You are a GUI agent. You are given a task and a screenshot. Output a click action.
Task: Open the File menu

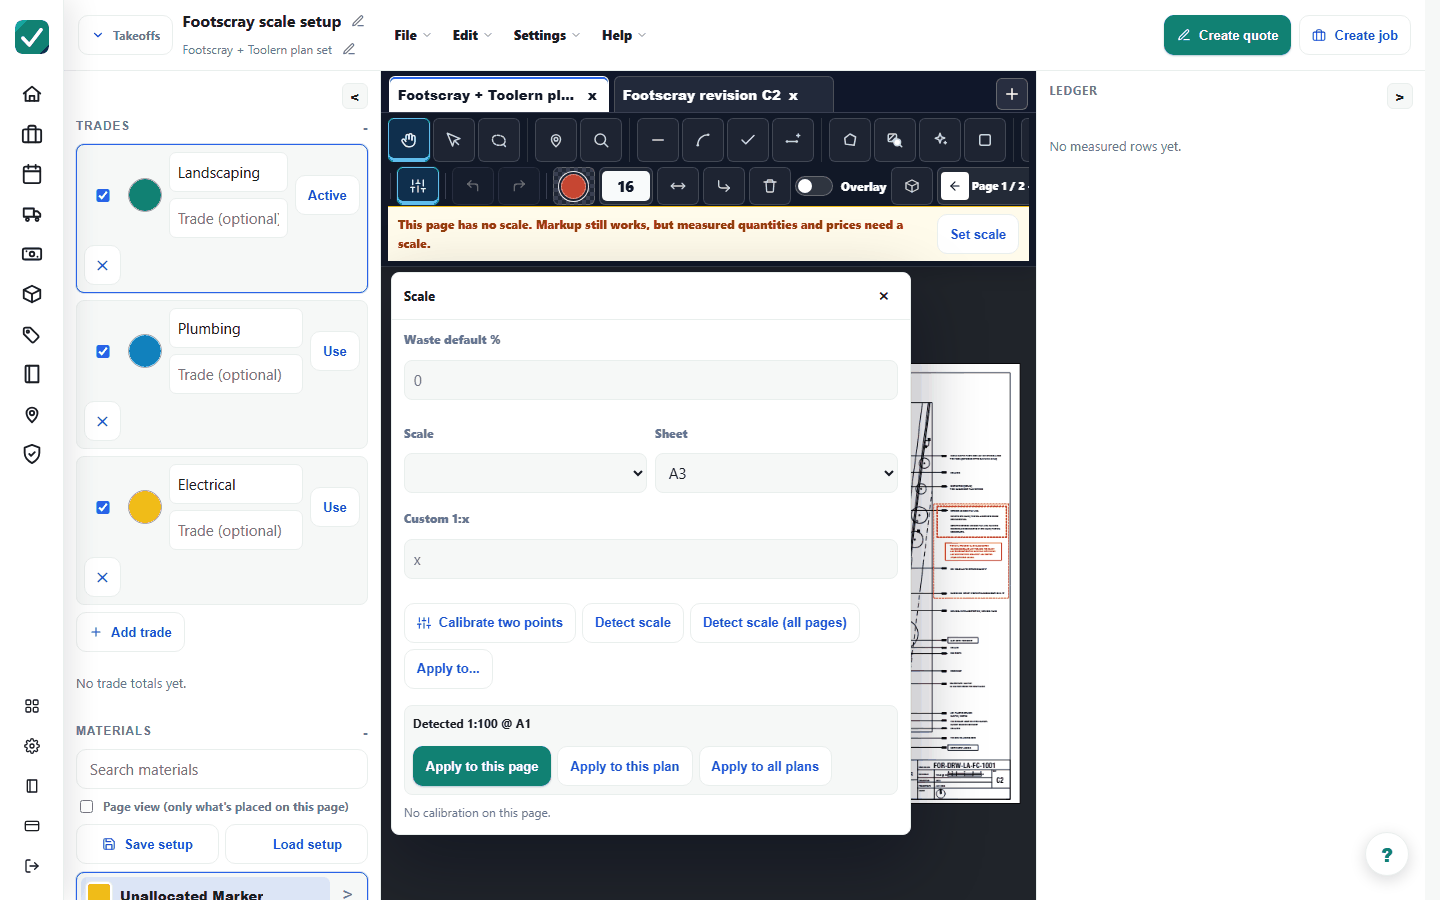click(412, 35)
